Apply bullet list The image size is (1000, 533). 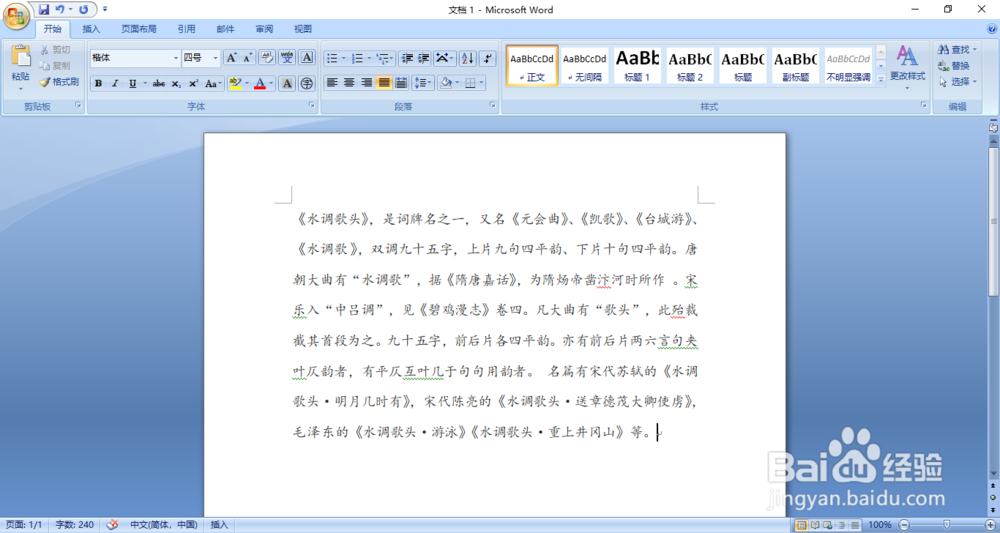[332, 59]
